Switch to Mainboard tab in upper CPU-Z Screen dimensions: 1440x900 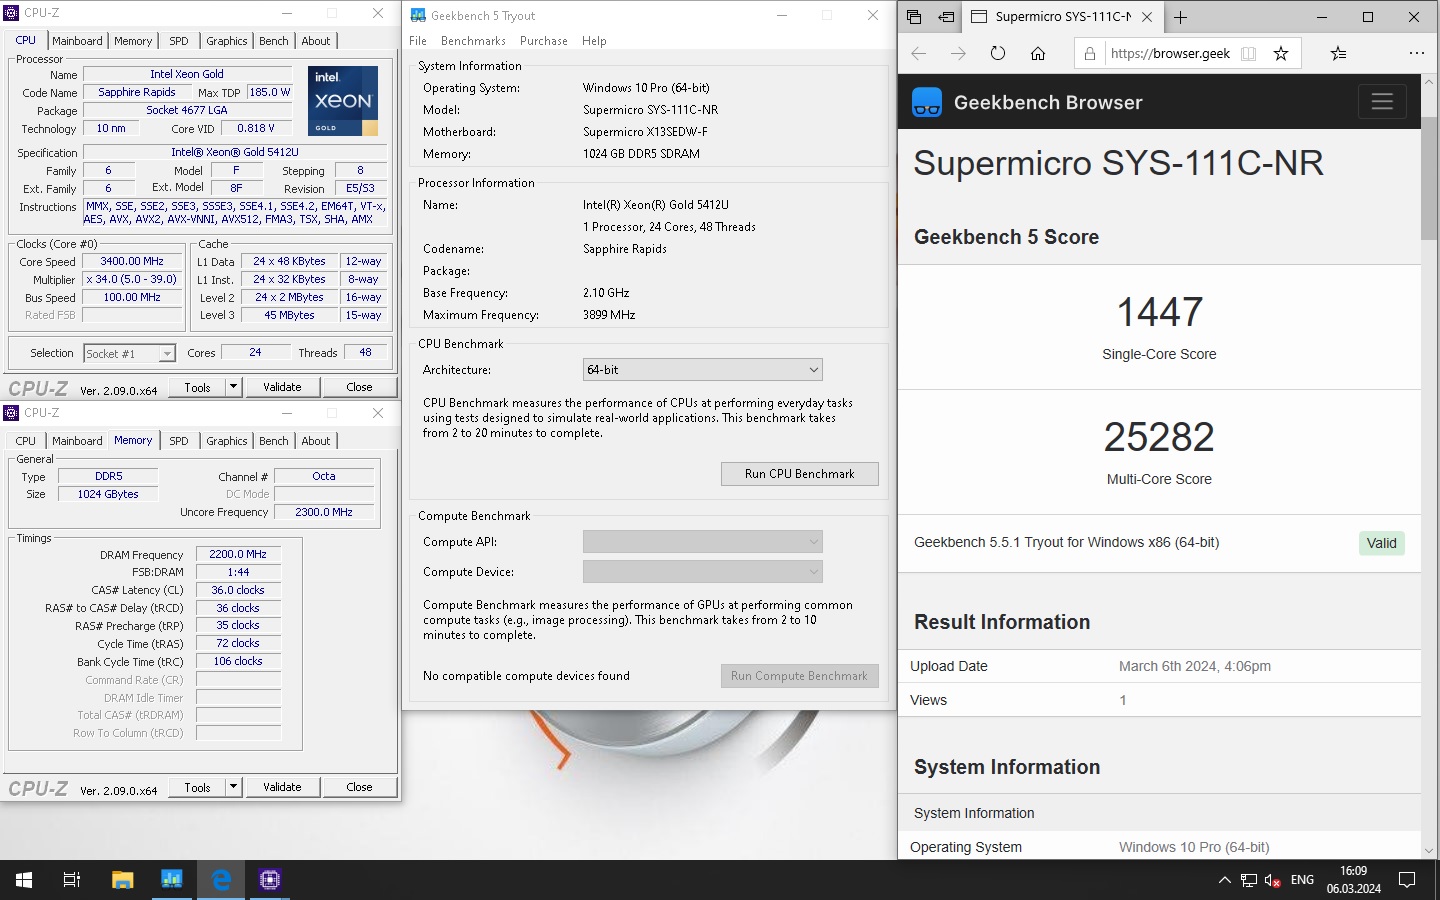pyautogui.click(x=77, y=41)
